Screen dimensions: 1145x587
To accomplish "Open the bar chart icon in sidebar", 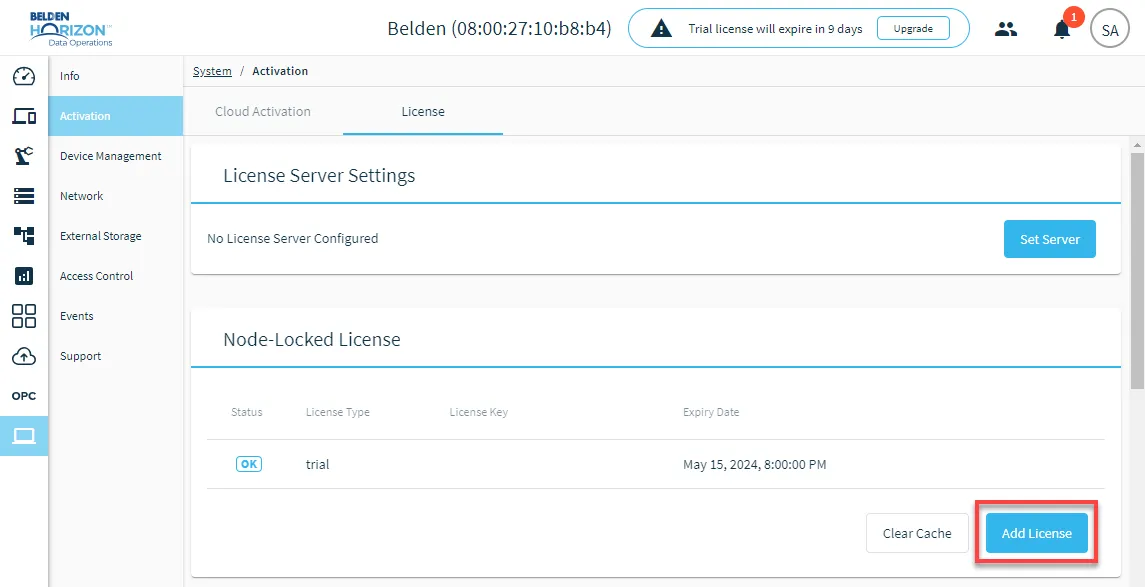I will tap(24, 276).
